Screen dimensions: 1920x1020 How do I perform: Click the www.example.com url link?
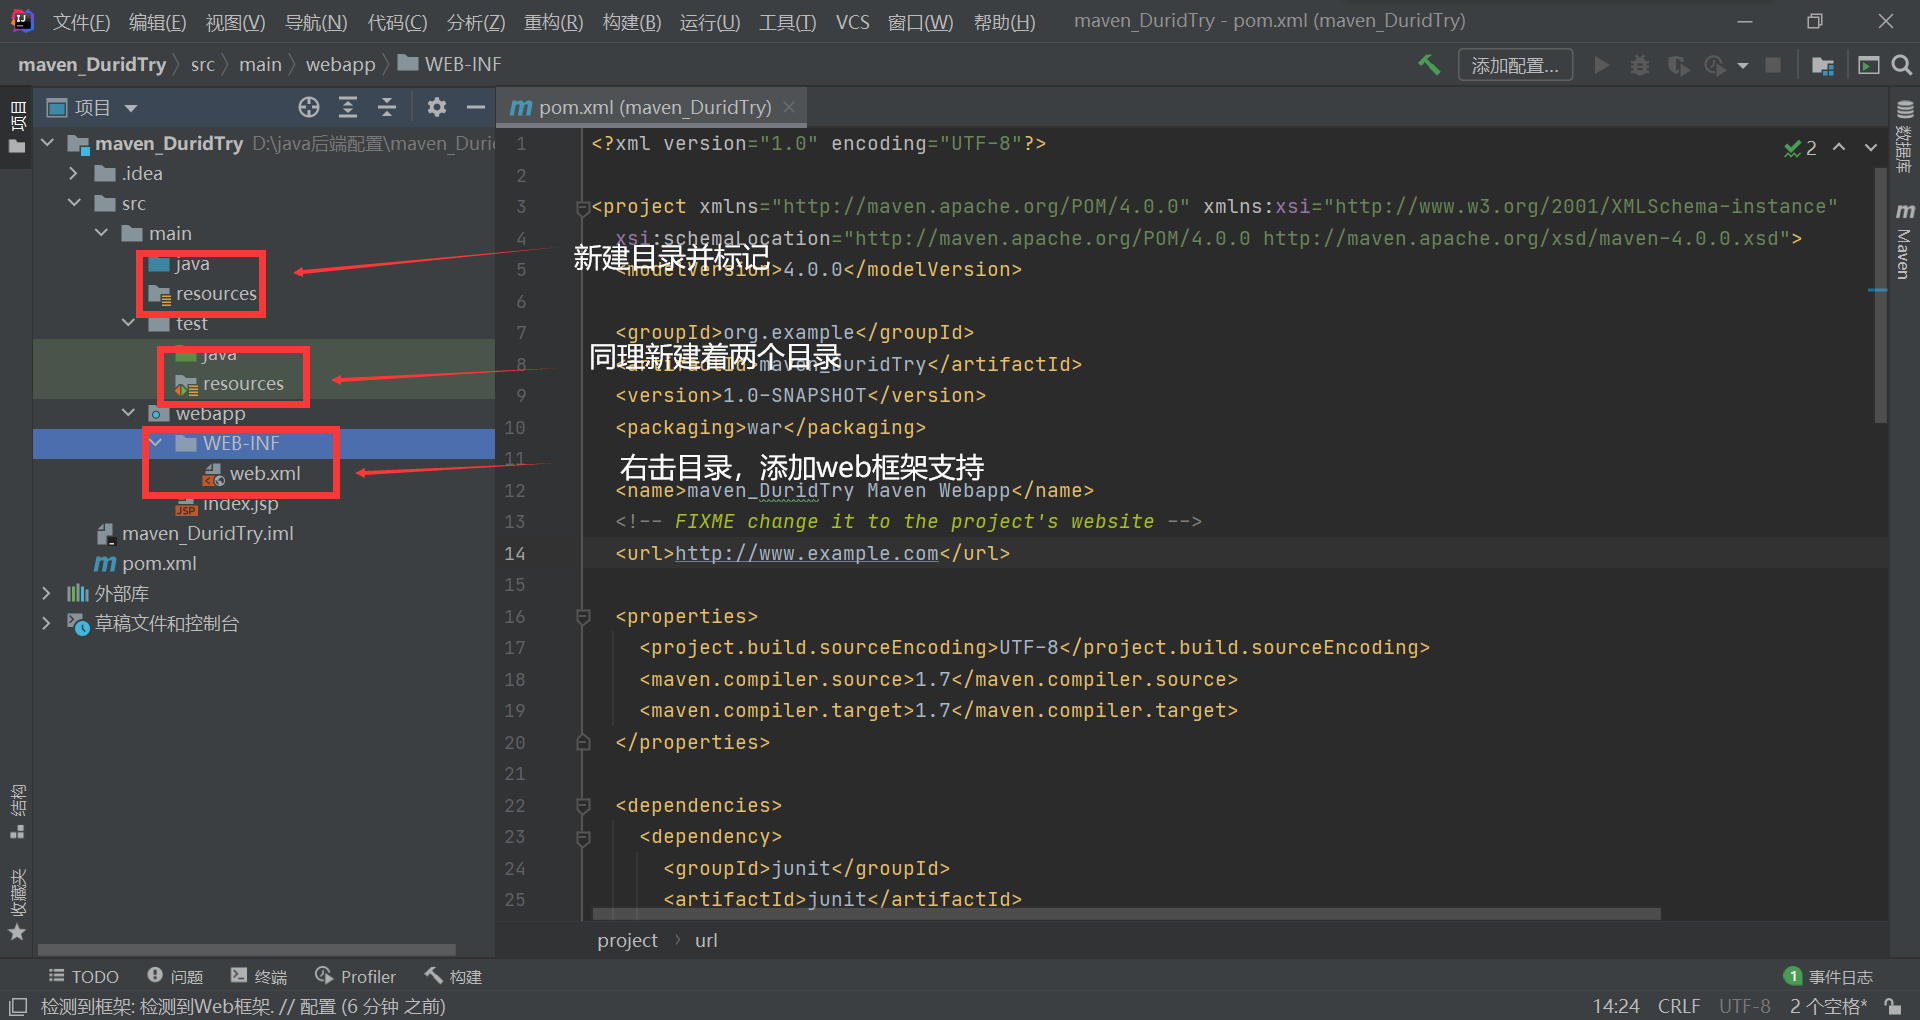click(807, 553)
